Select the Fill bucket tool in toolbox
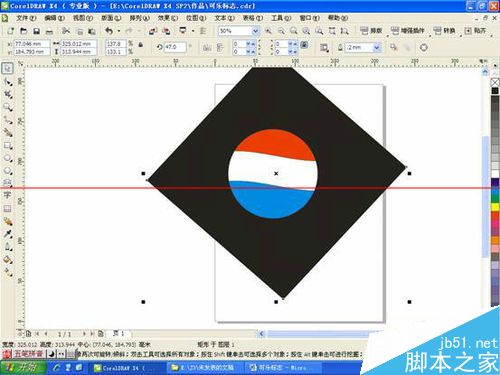 point(7,260)
